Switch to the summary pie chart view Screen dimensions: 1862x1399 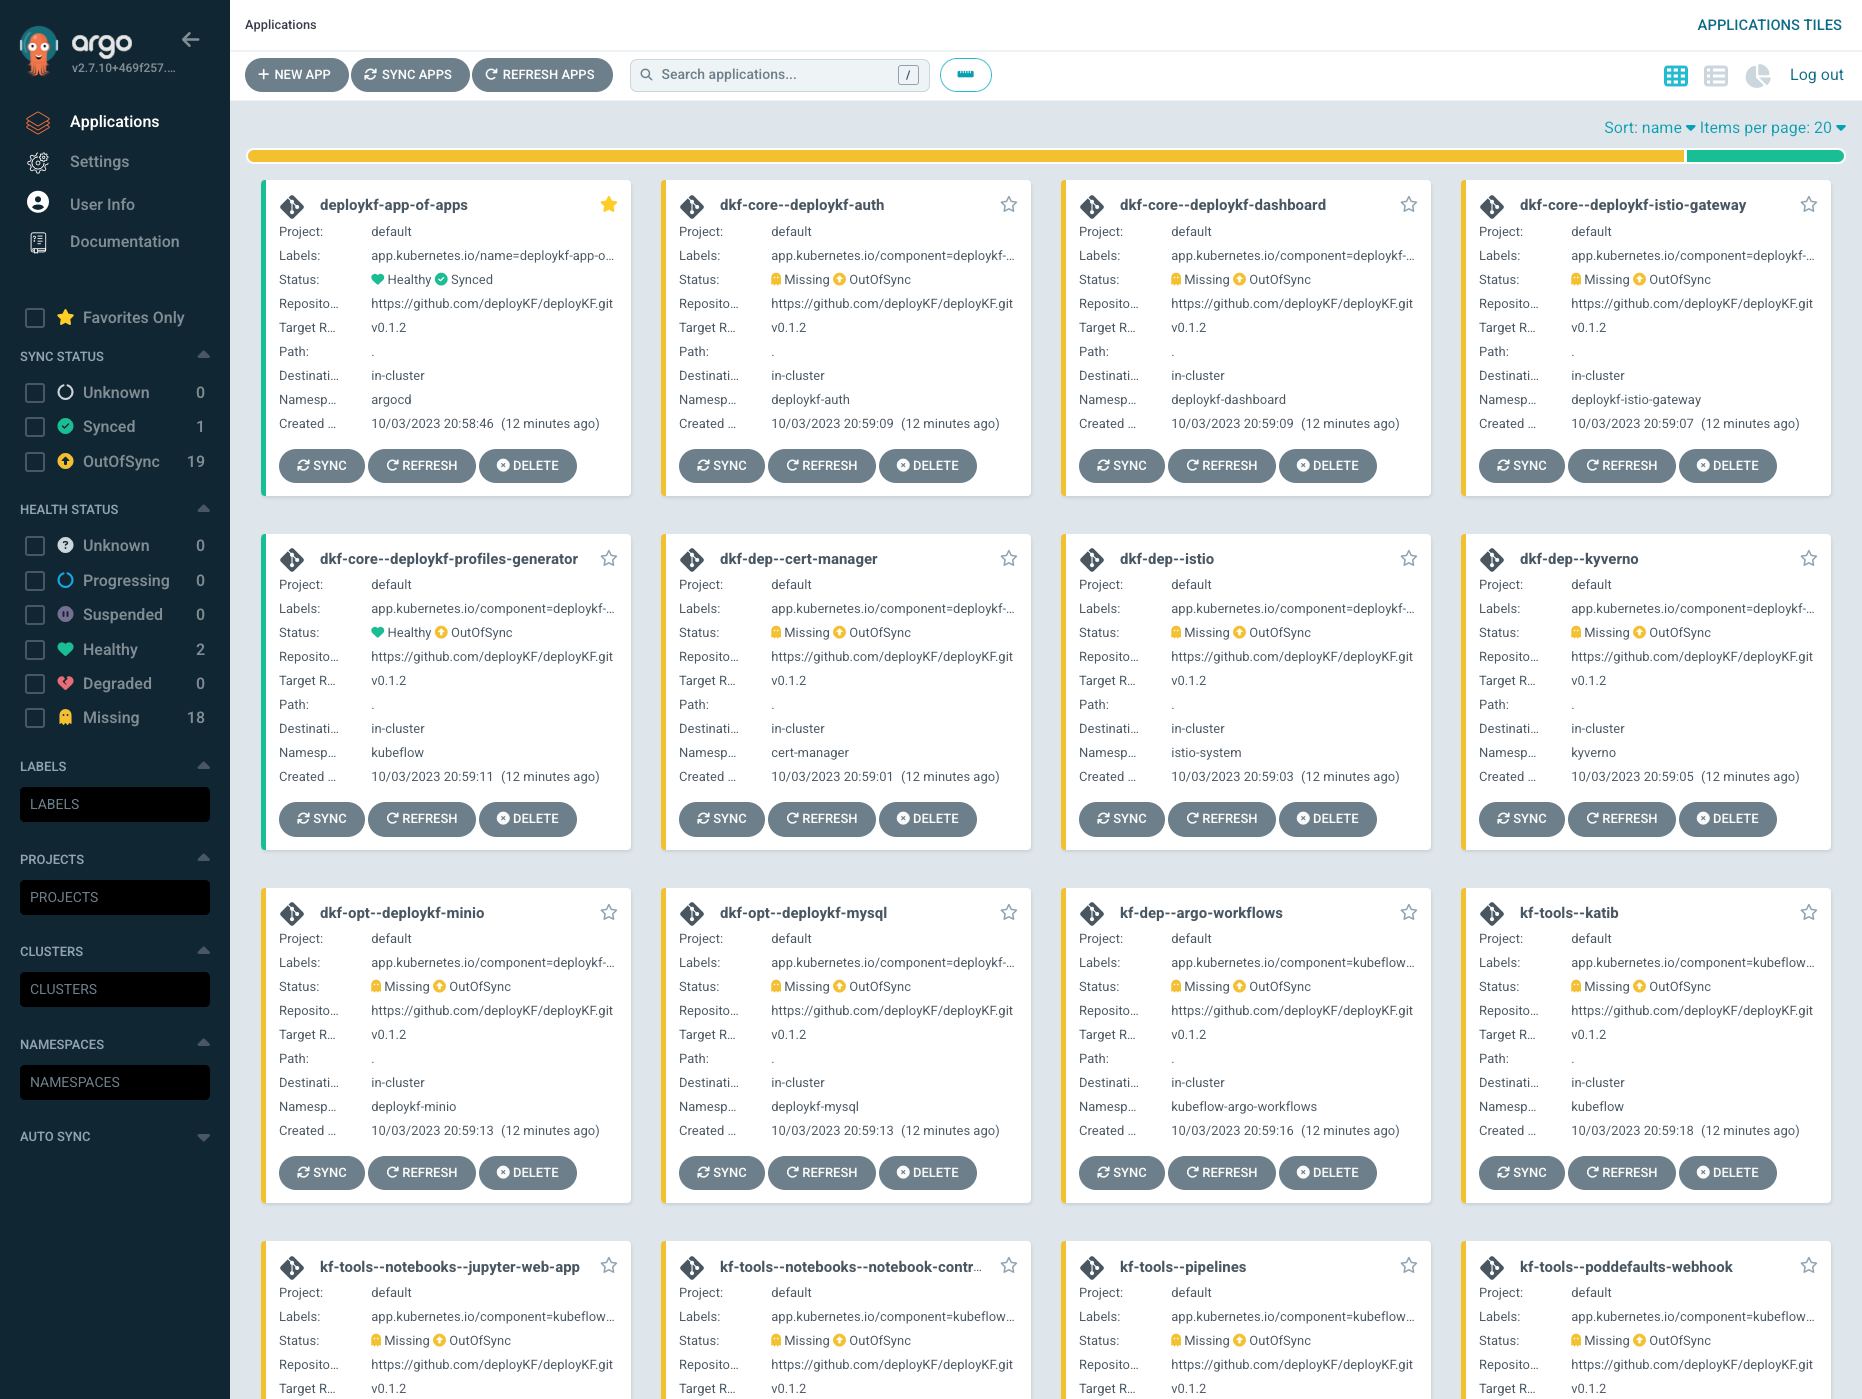[x=1758, y=75]
